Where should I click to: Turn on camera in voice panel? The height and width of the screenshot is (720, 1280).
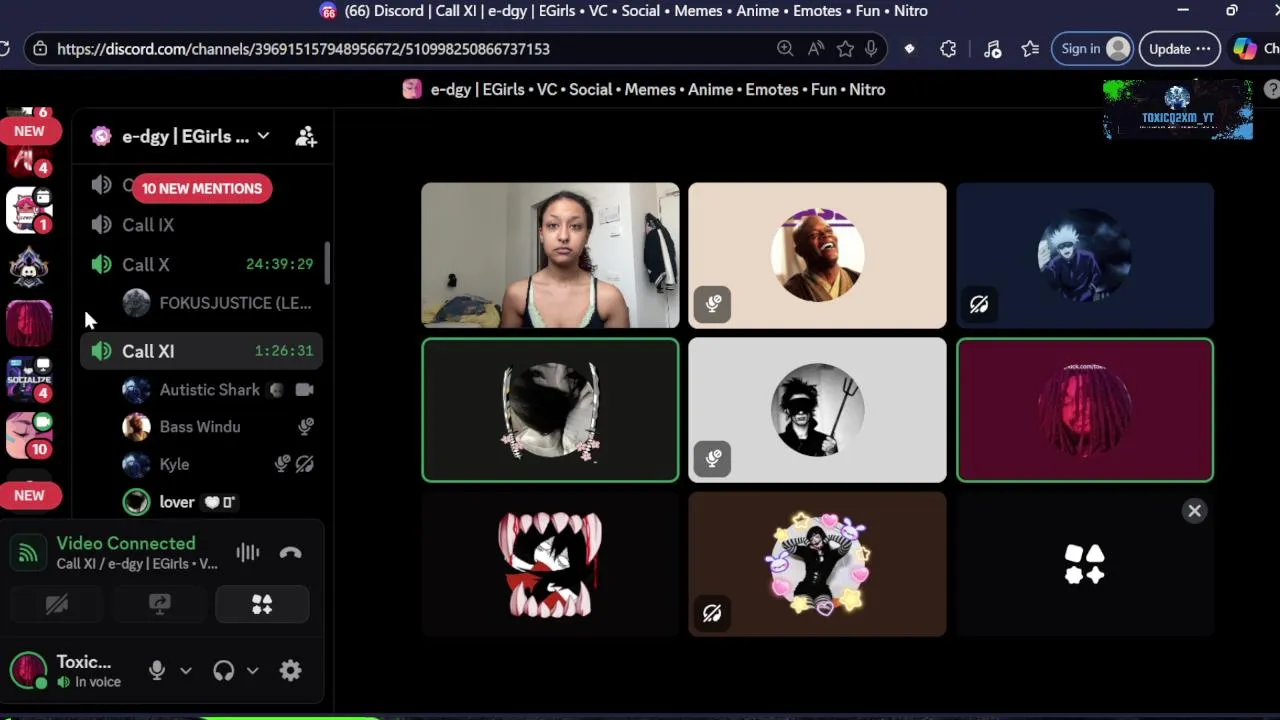click(x=57, y=604)
